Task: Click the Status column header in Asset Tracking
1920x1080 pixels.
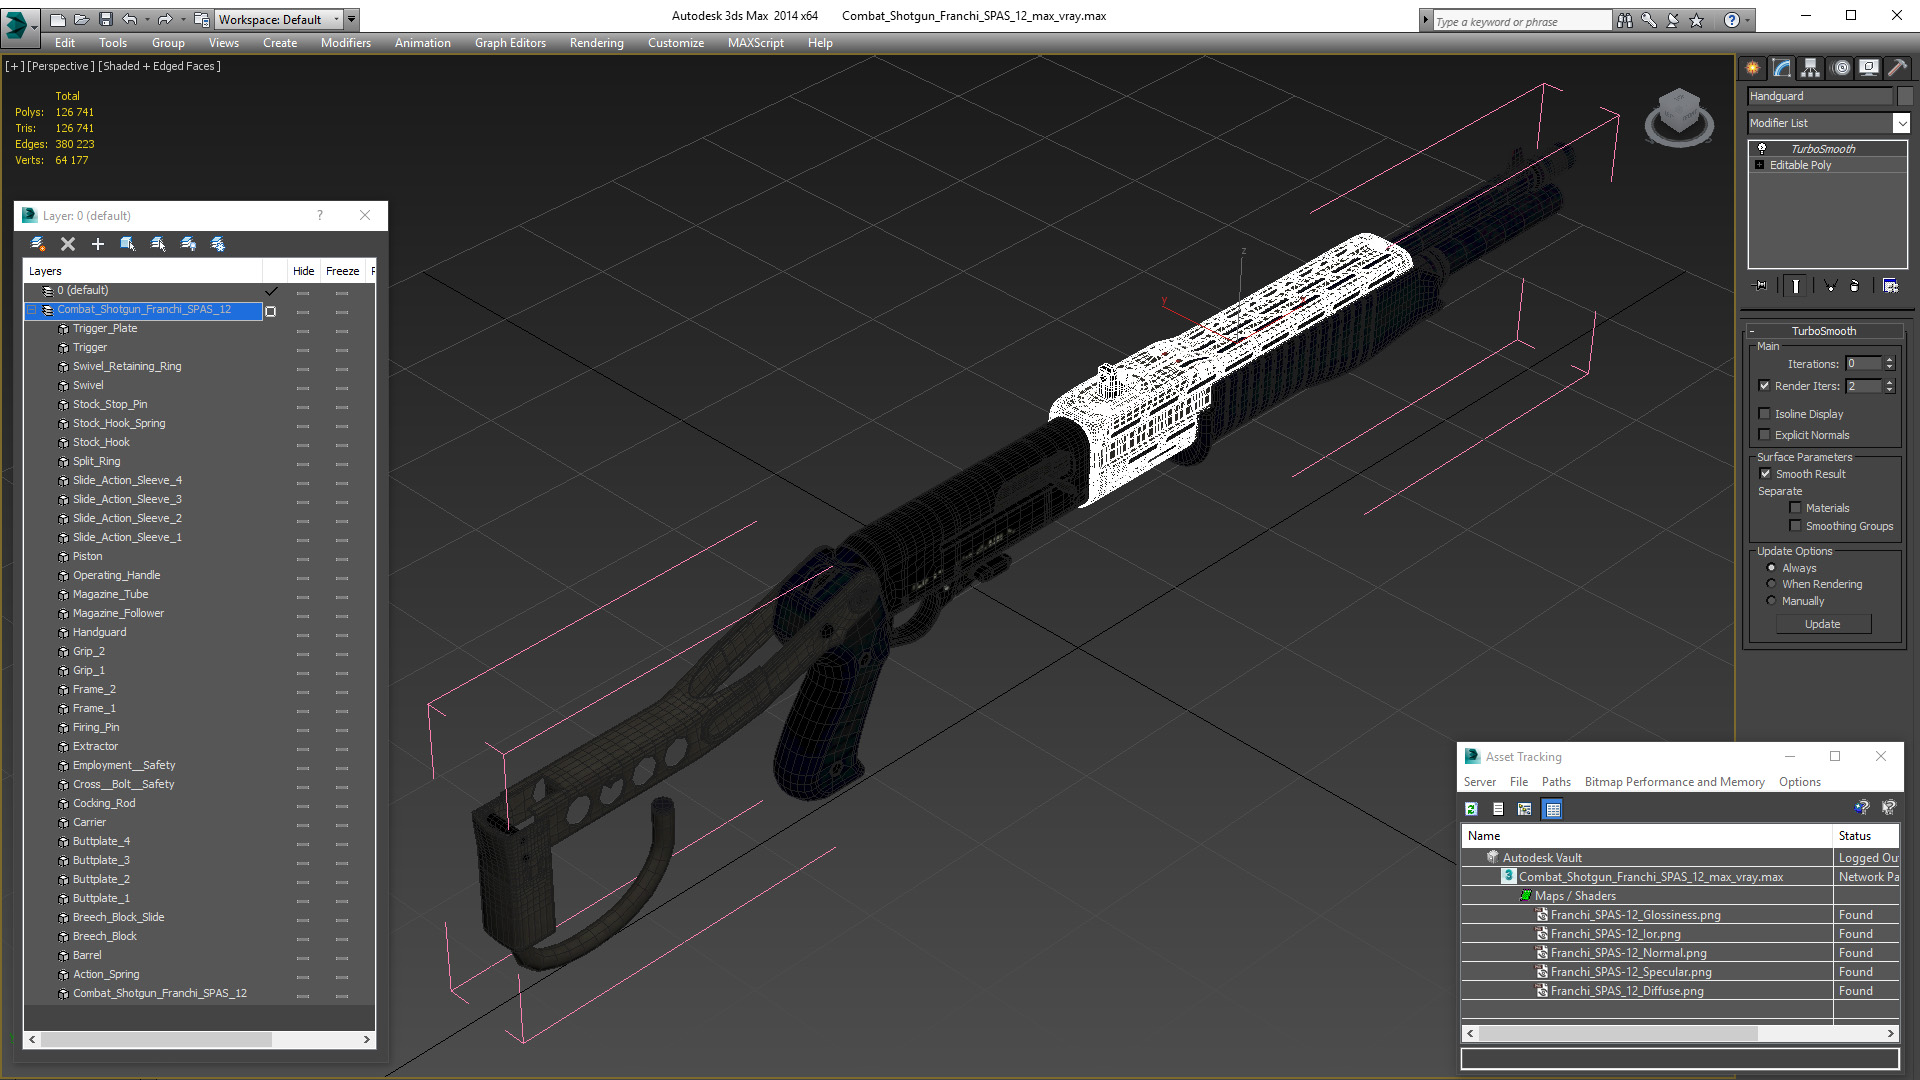Action: pyautogui.click(x=1866, y=836)
